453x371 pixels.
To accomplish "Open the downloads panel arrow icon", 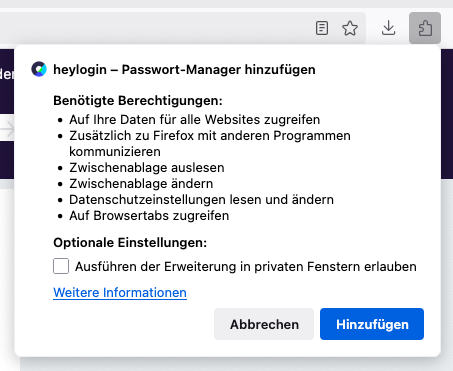I will coord(388,28).
